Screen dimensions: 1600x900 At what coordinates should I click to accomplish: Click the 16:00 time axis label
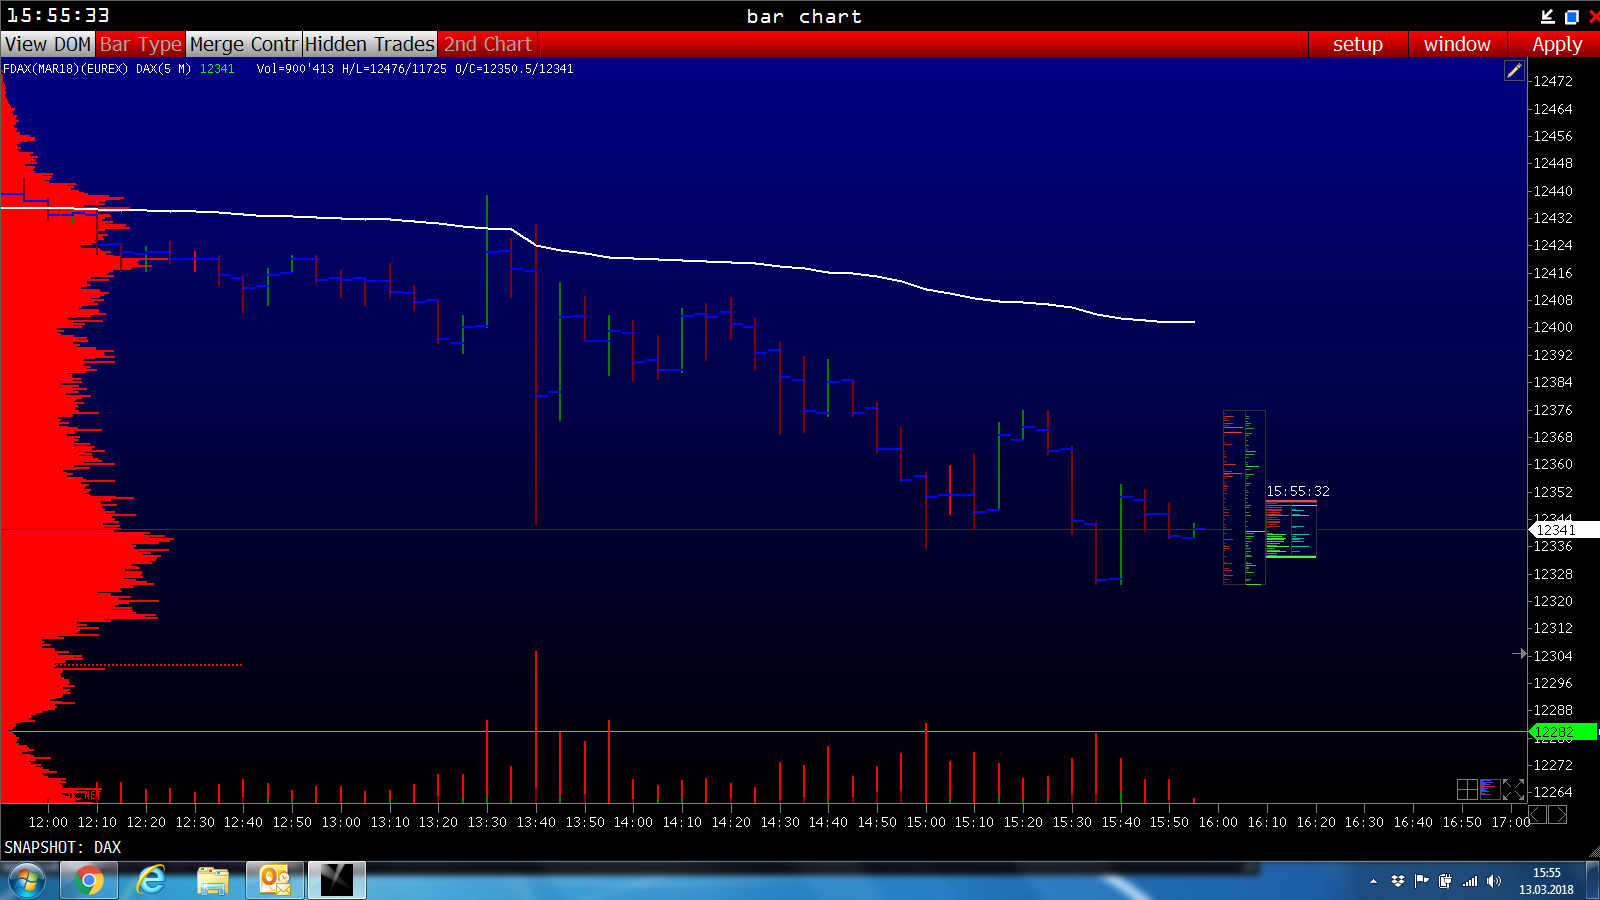[x=1218, y=822]
